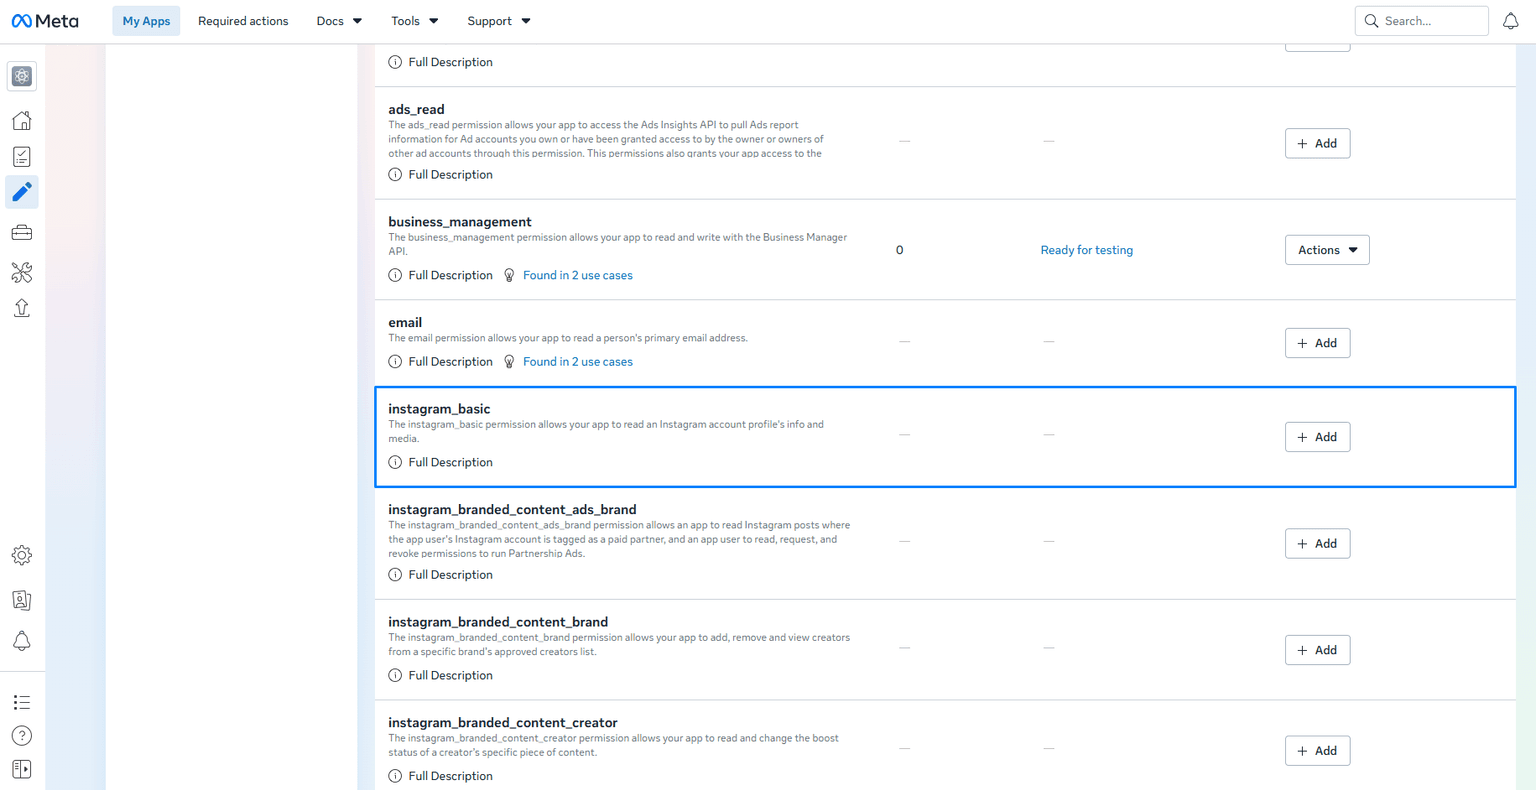
Task: Click lightbulb icon in business_management row
Action: click(509, 276)
